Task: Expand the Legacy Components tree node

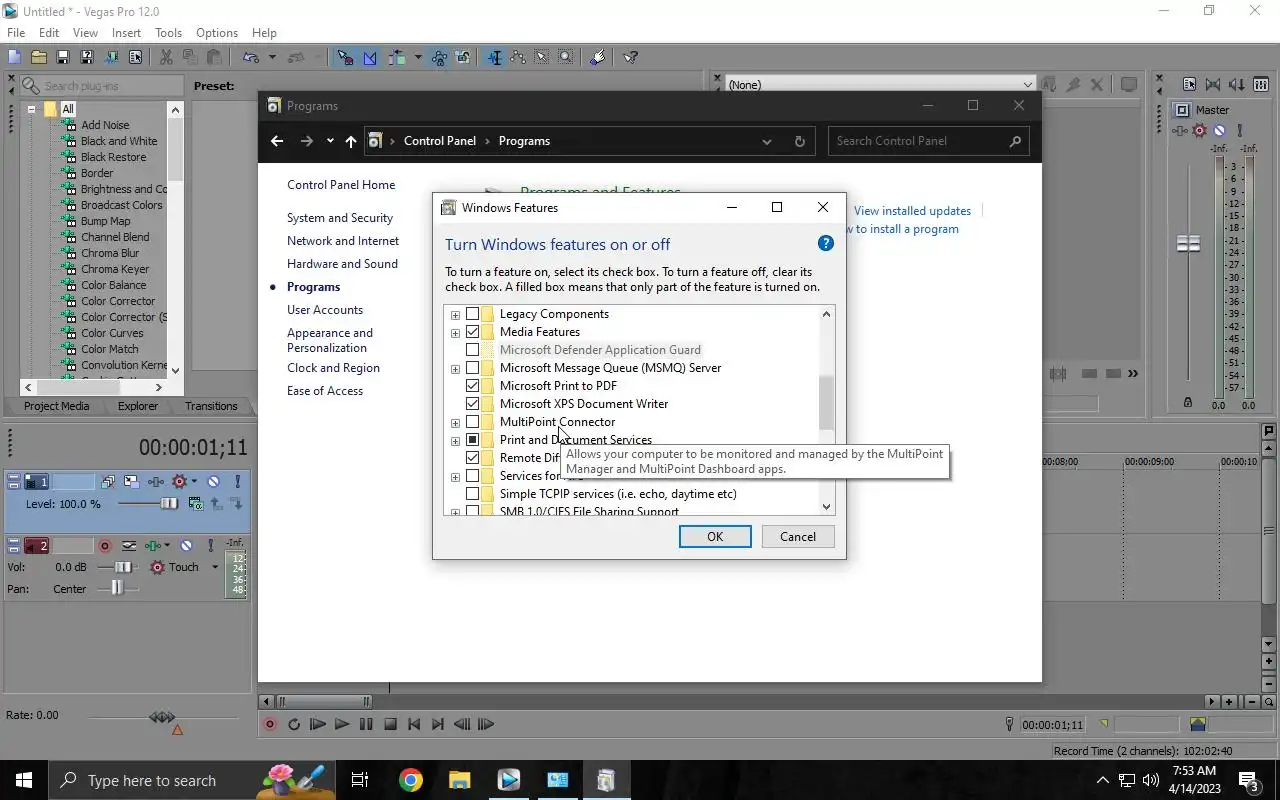Action: click(455, 315)
